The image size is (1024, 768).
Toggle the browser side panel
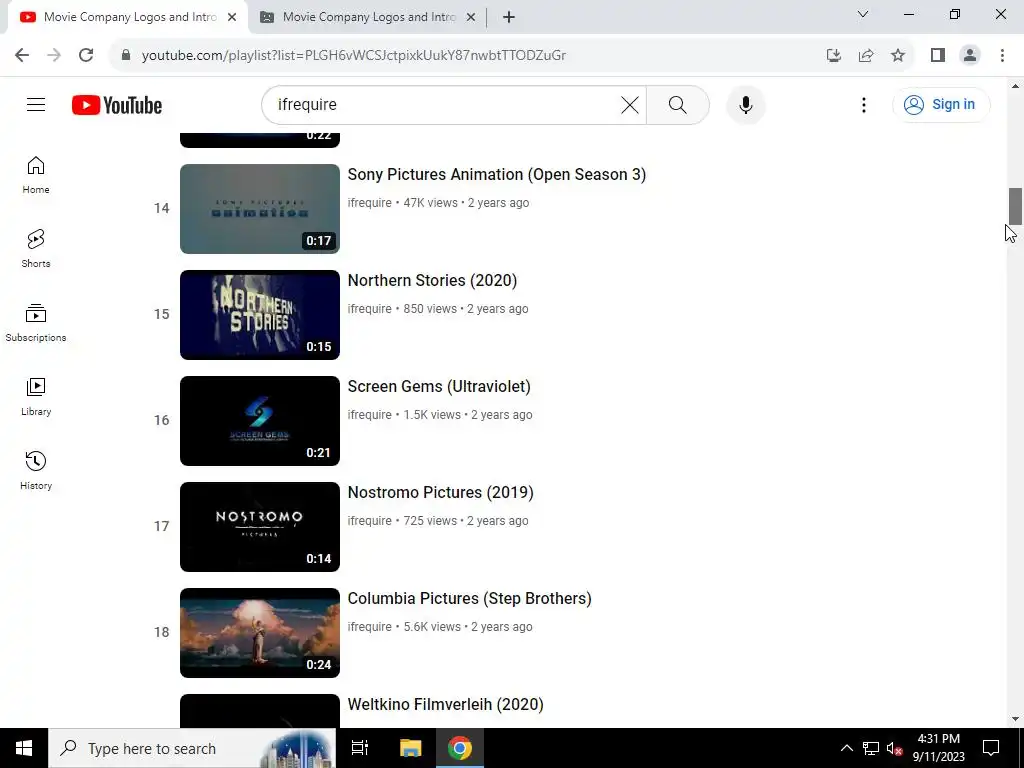pos(938,55)
